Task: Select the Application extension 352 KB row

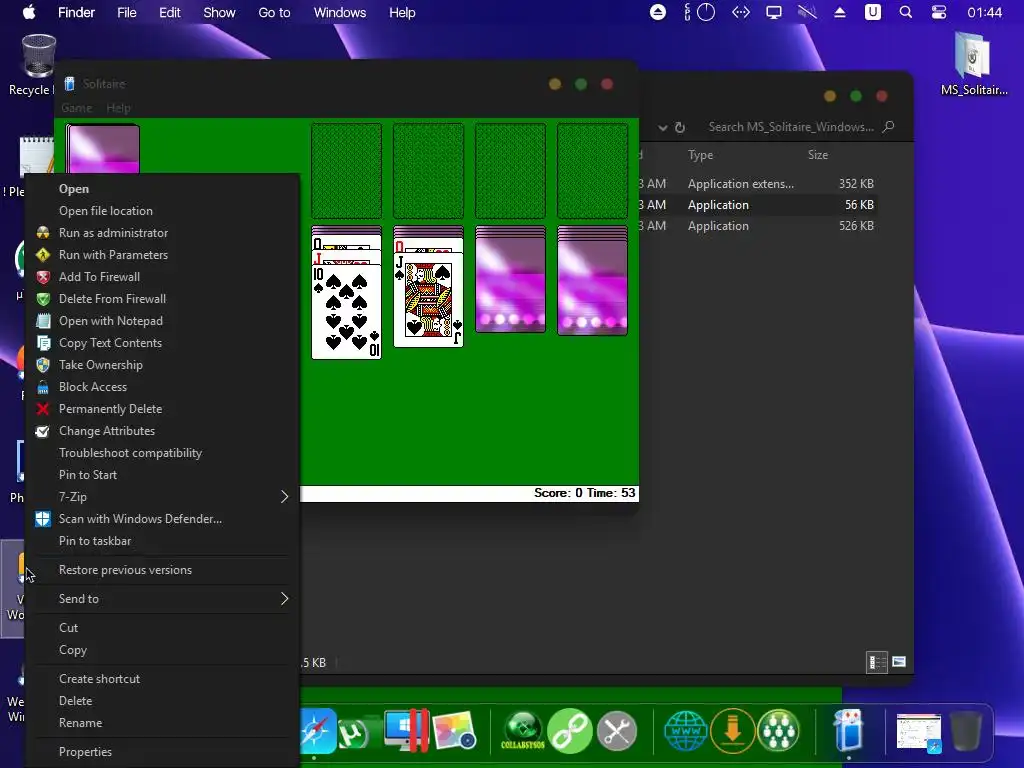Action: pyautogui.click(x=758, y=184)
